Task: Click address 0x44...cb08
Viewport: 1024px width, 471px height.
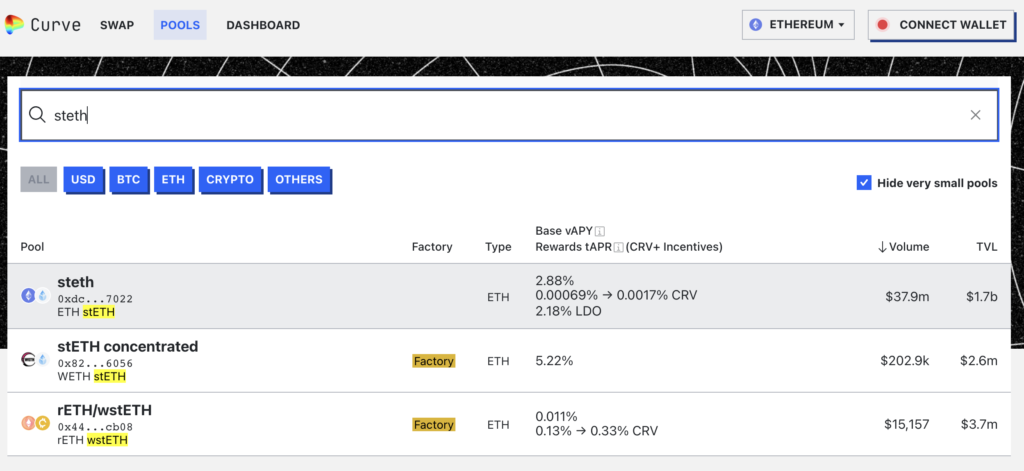Action: (95, 427)
